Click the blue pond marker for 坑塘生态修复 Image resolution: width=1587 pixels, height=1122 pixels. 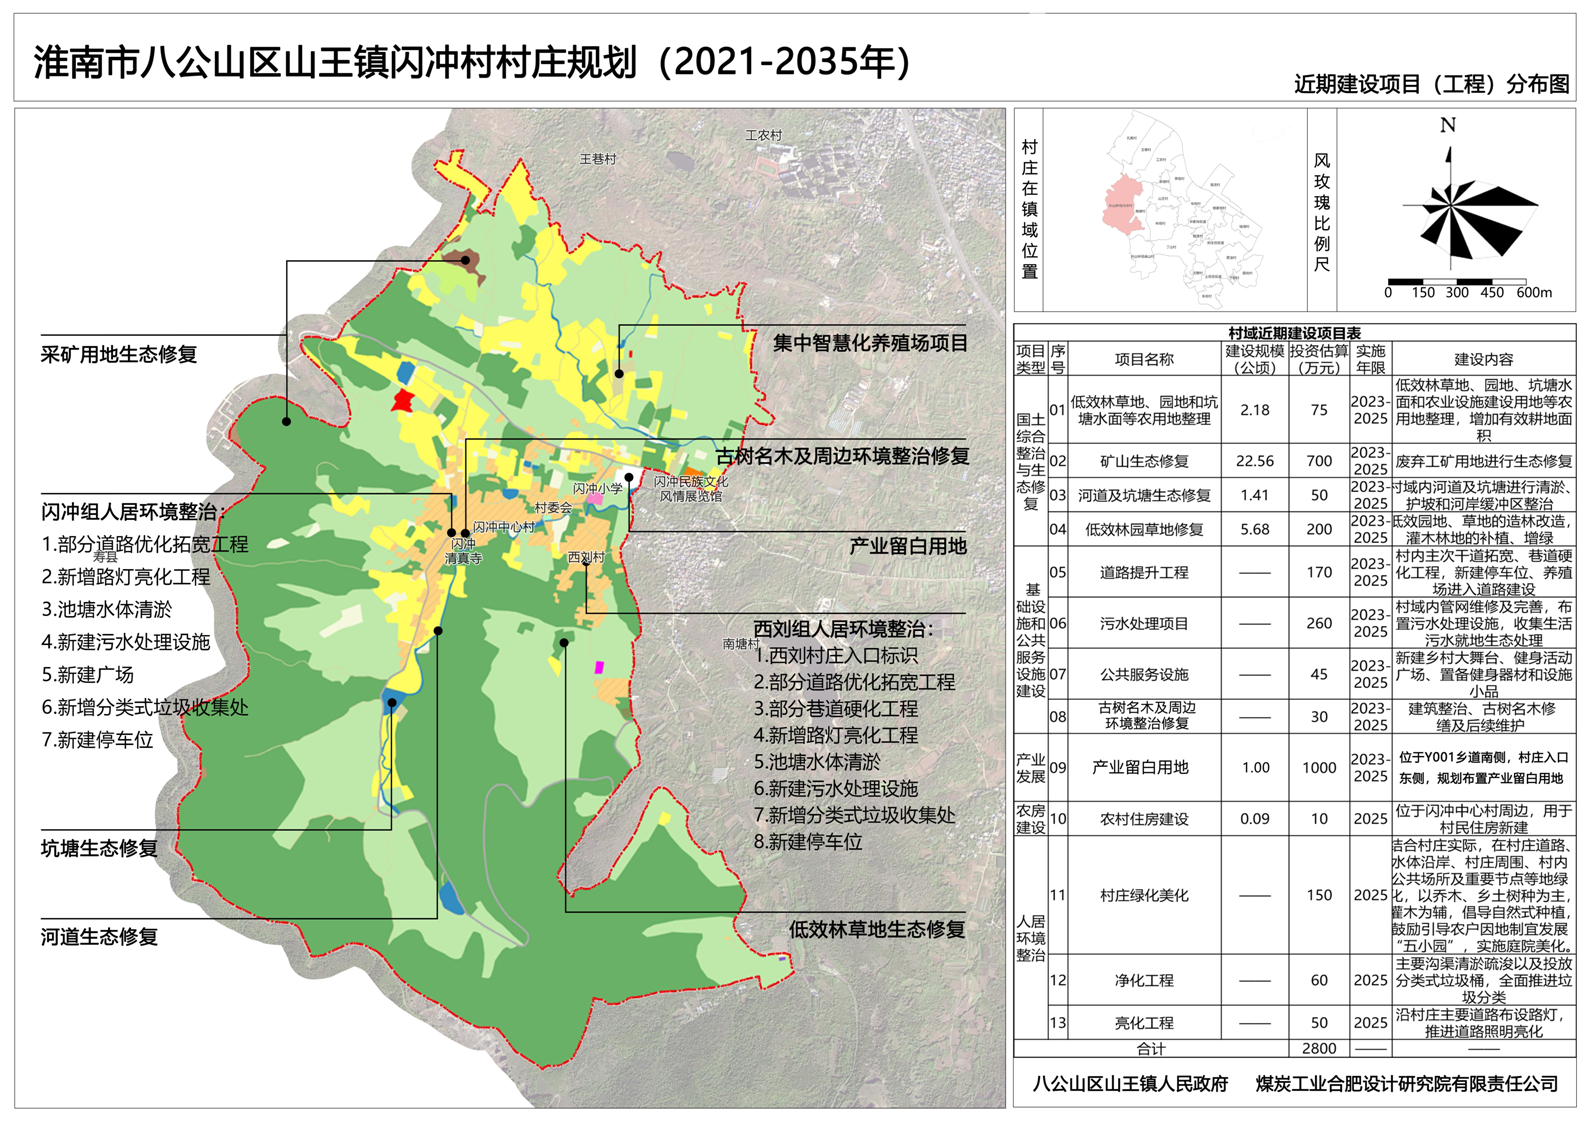(392, 702)
